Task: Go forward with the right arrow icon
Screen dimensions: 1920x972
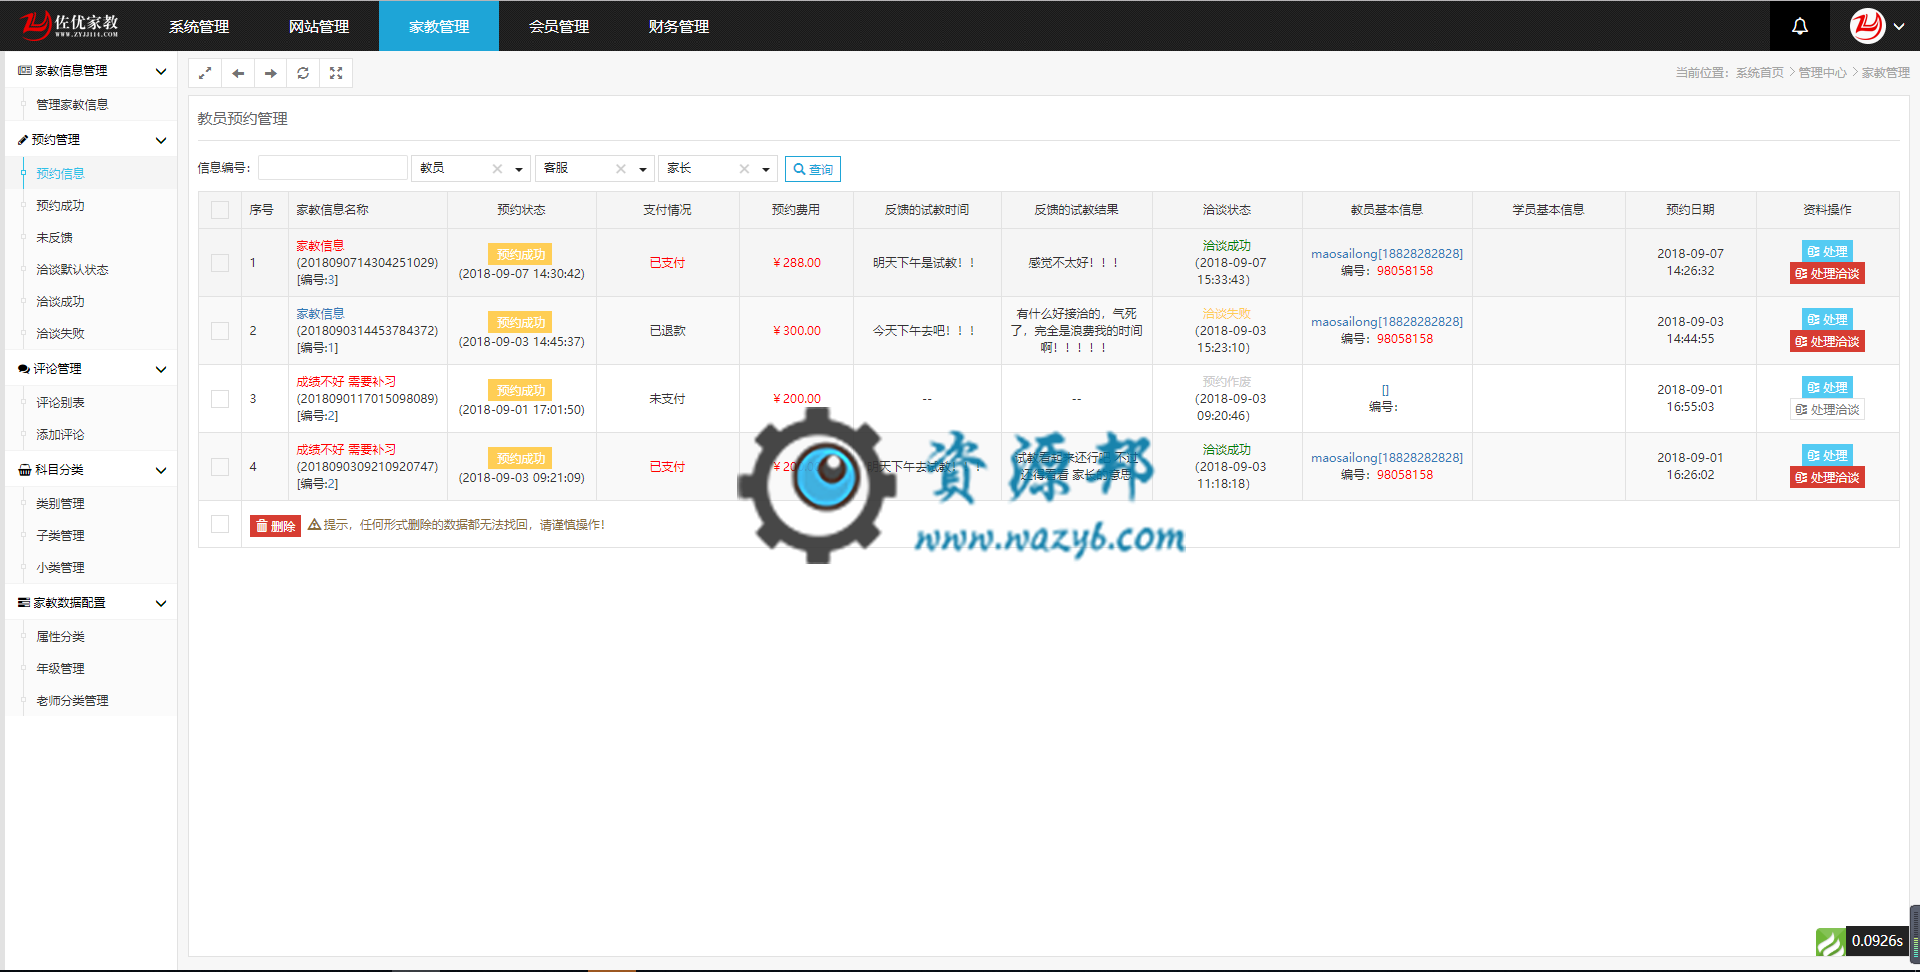Action: click(271, 73)
